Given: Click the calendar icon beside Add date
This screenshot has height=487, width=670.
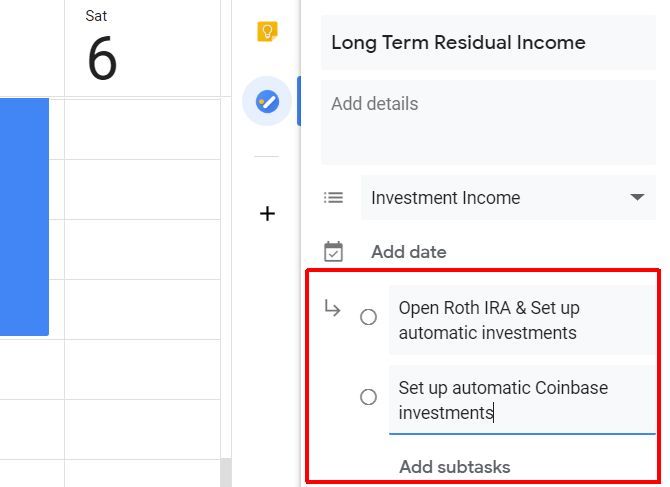Looking at the screenshot, I should [x=333, y=252].
